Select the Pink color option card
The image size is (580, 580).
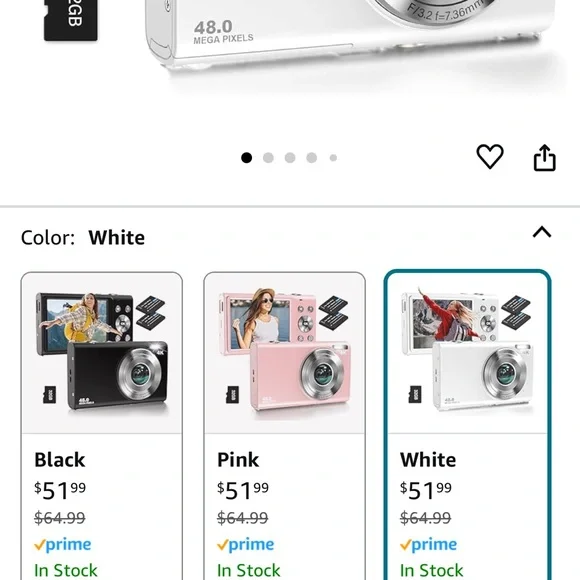coord(284,425)
